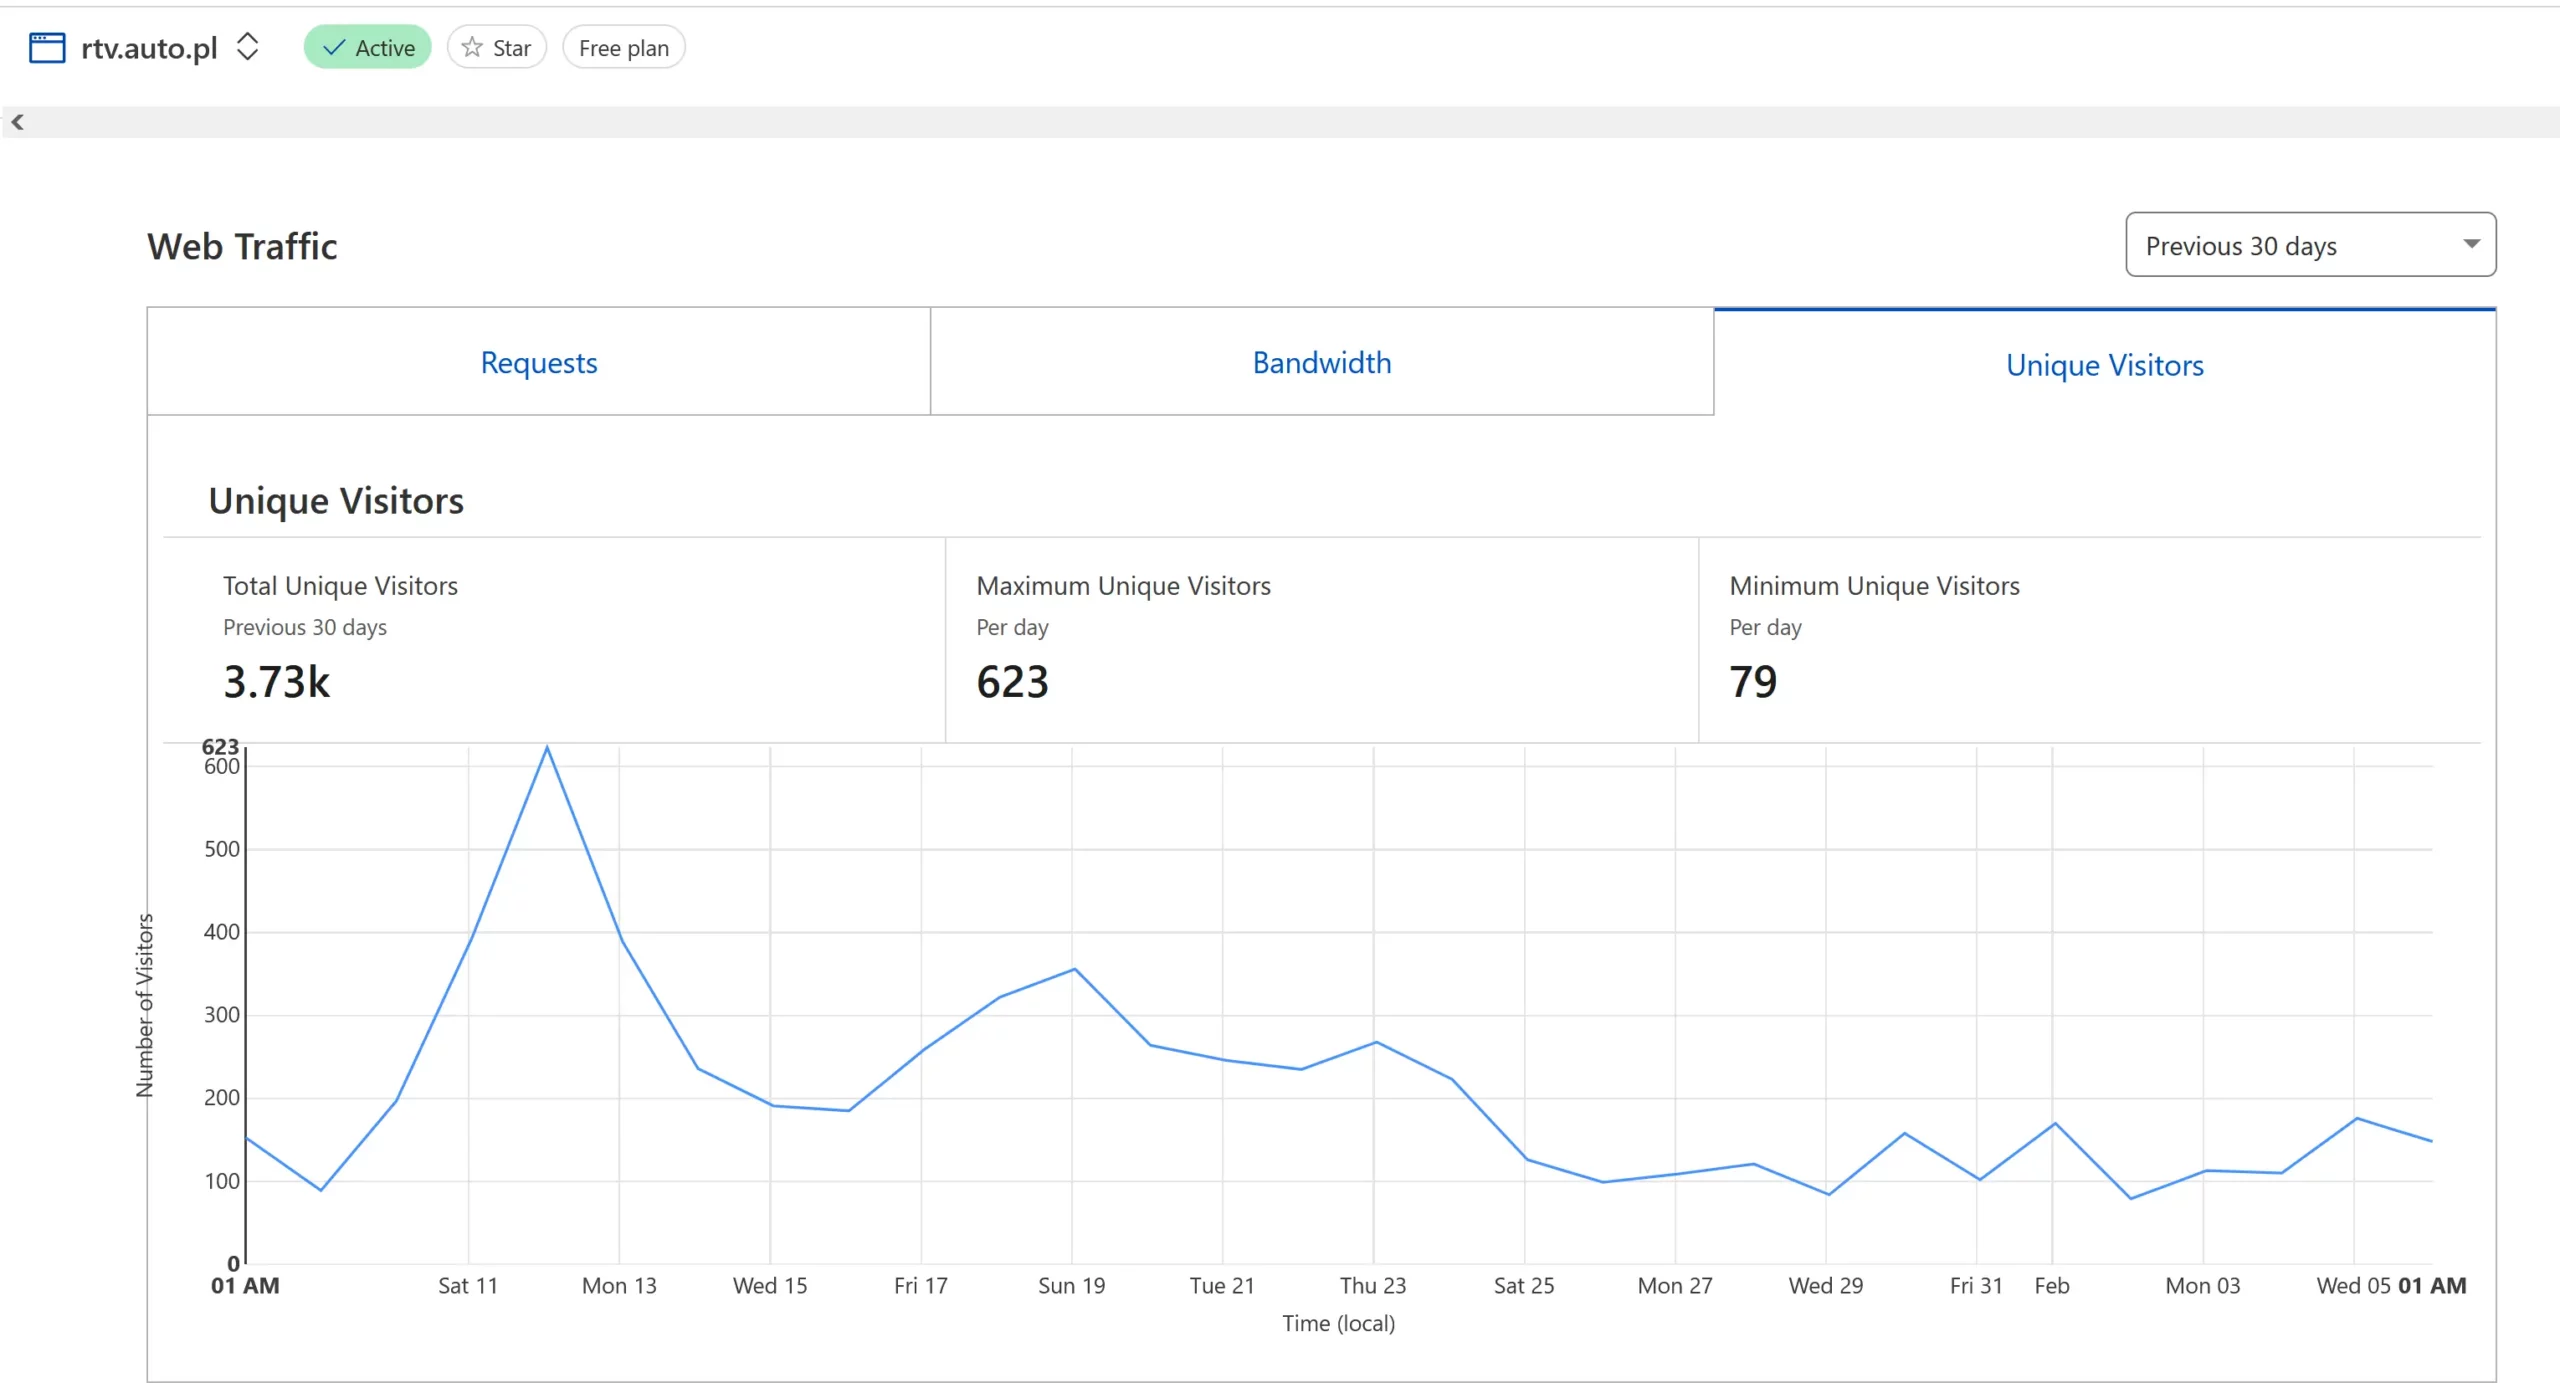Click the browser window icon beside rtv.auto.pl
This screenshot has height=1383, width=2560.
tap(46, 47)
